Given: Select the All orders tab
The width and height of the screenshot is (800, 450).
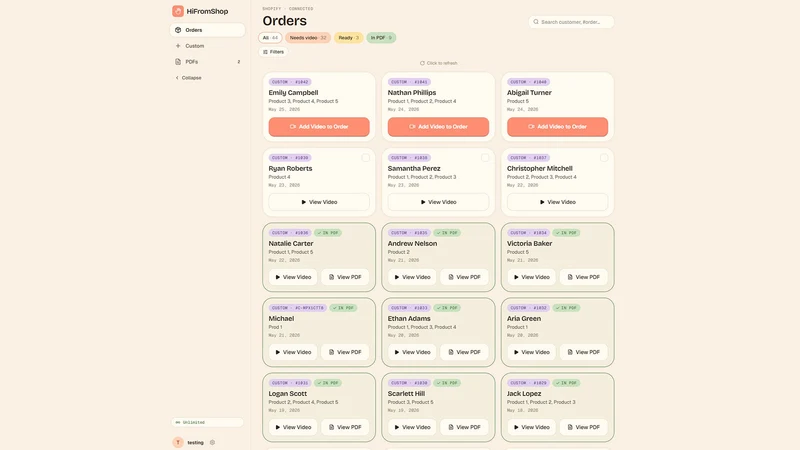Looking at the screenshot, I should 270,38.
